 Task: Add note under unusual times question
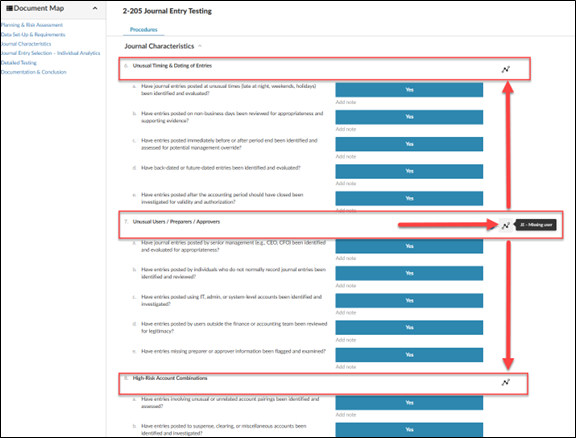pyautogui.click(x=346, y=102)
